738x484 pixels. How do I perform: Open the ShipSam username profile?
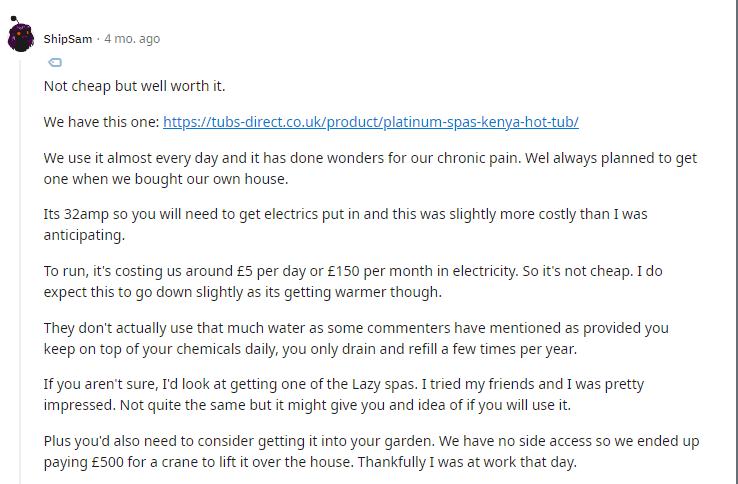tap(68, 39)
